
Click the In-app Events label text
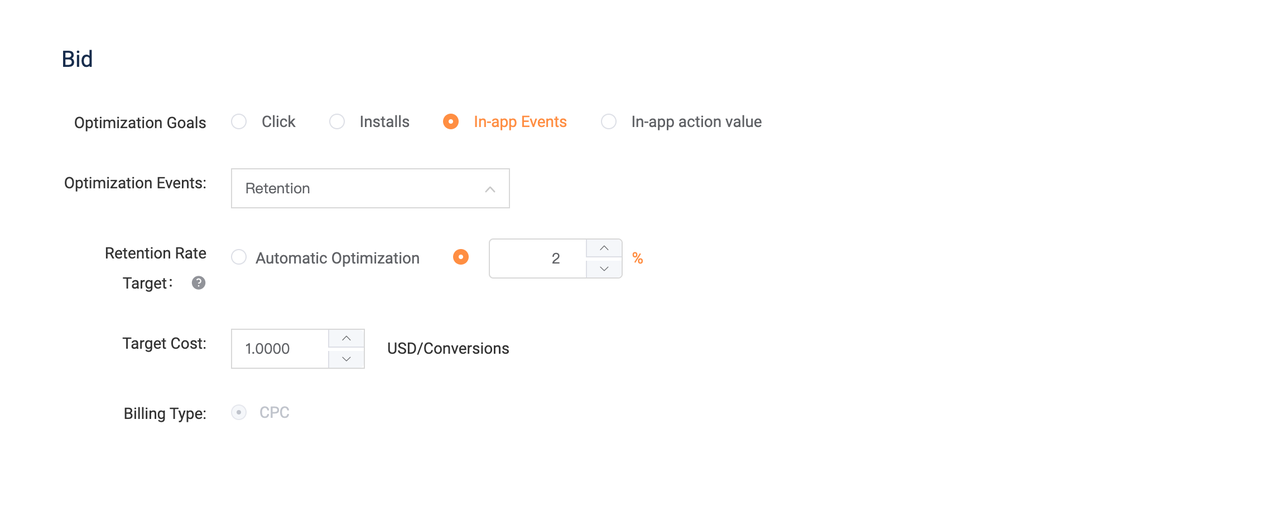[x=520, y=122]
